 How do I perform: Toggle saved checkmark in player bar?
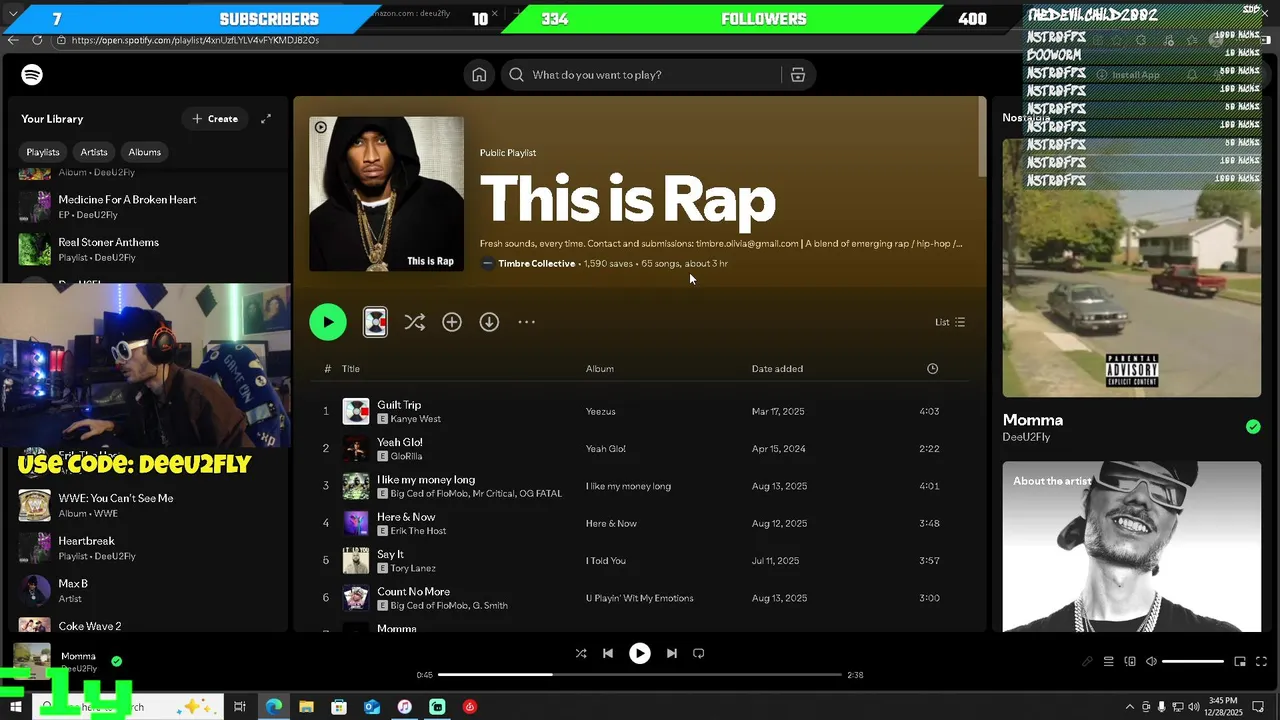[117, 661]
